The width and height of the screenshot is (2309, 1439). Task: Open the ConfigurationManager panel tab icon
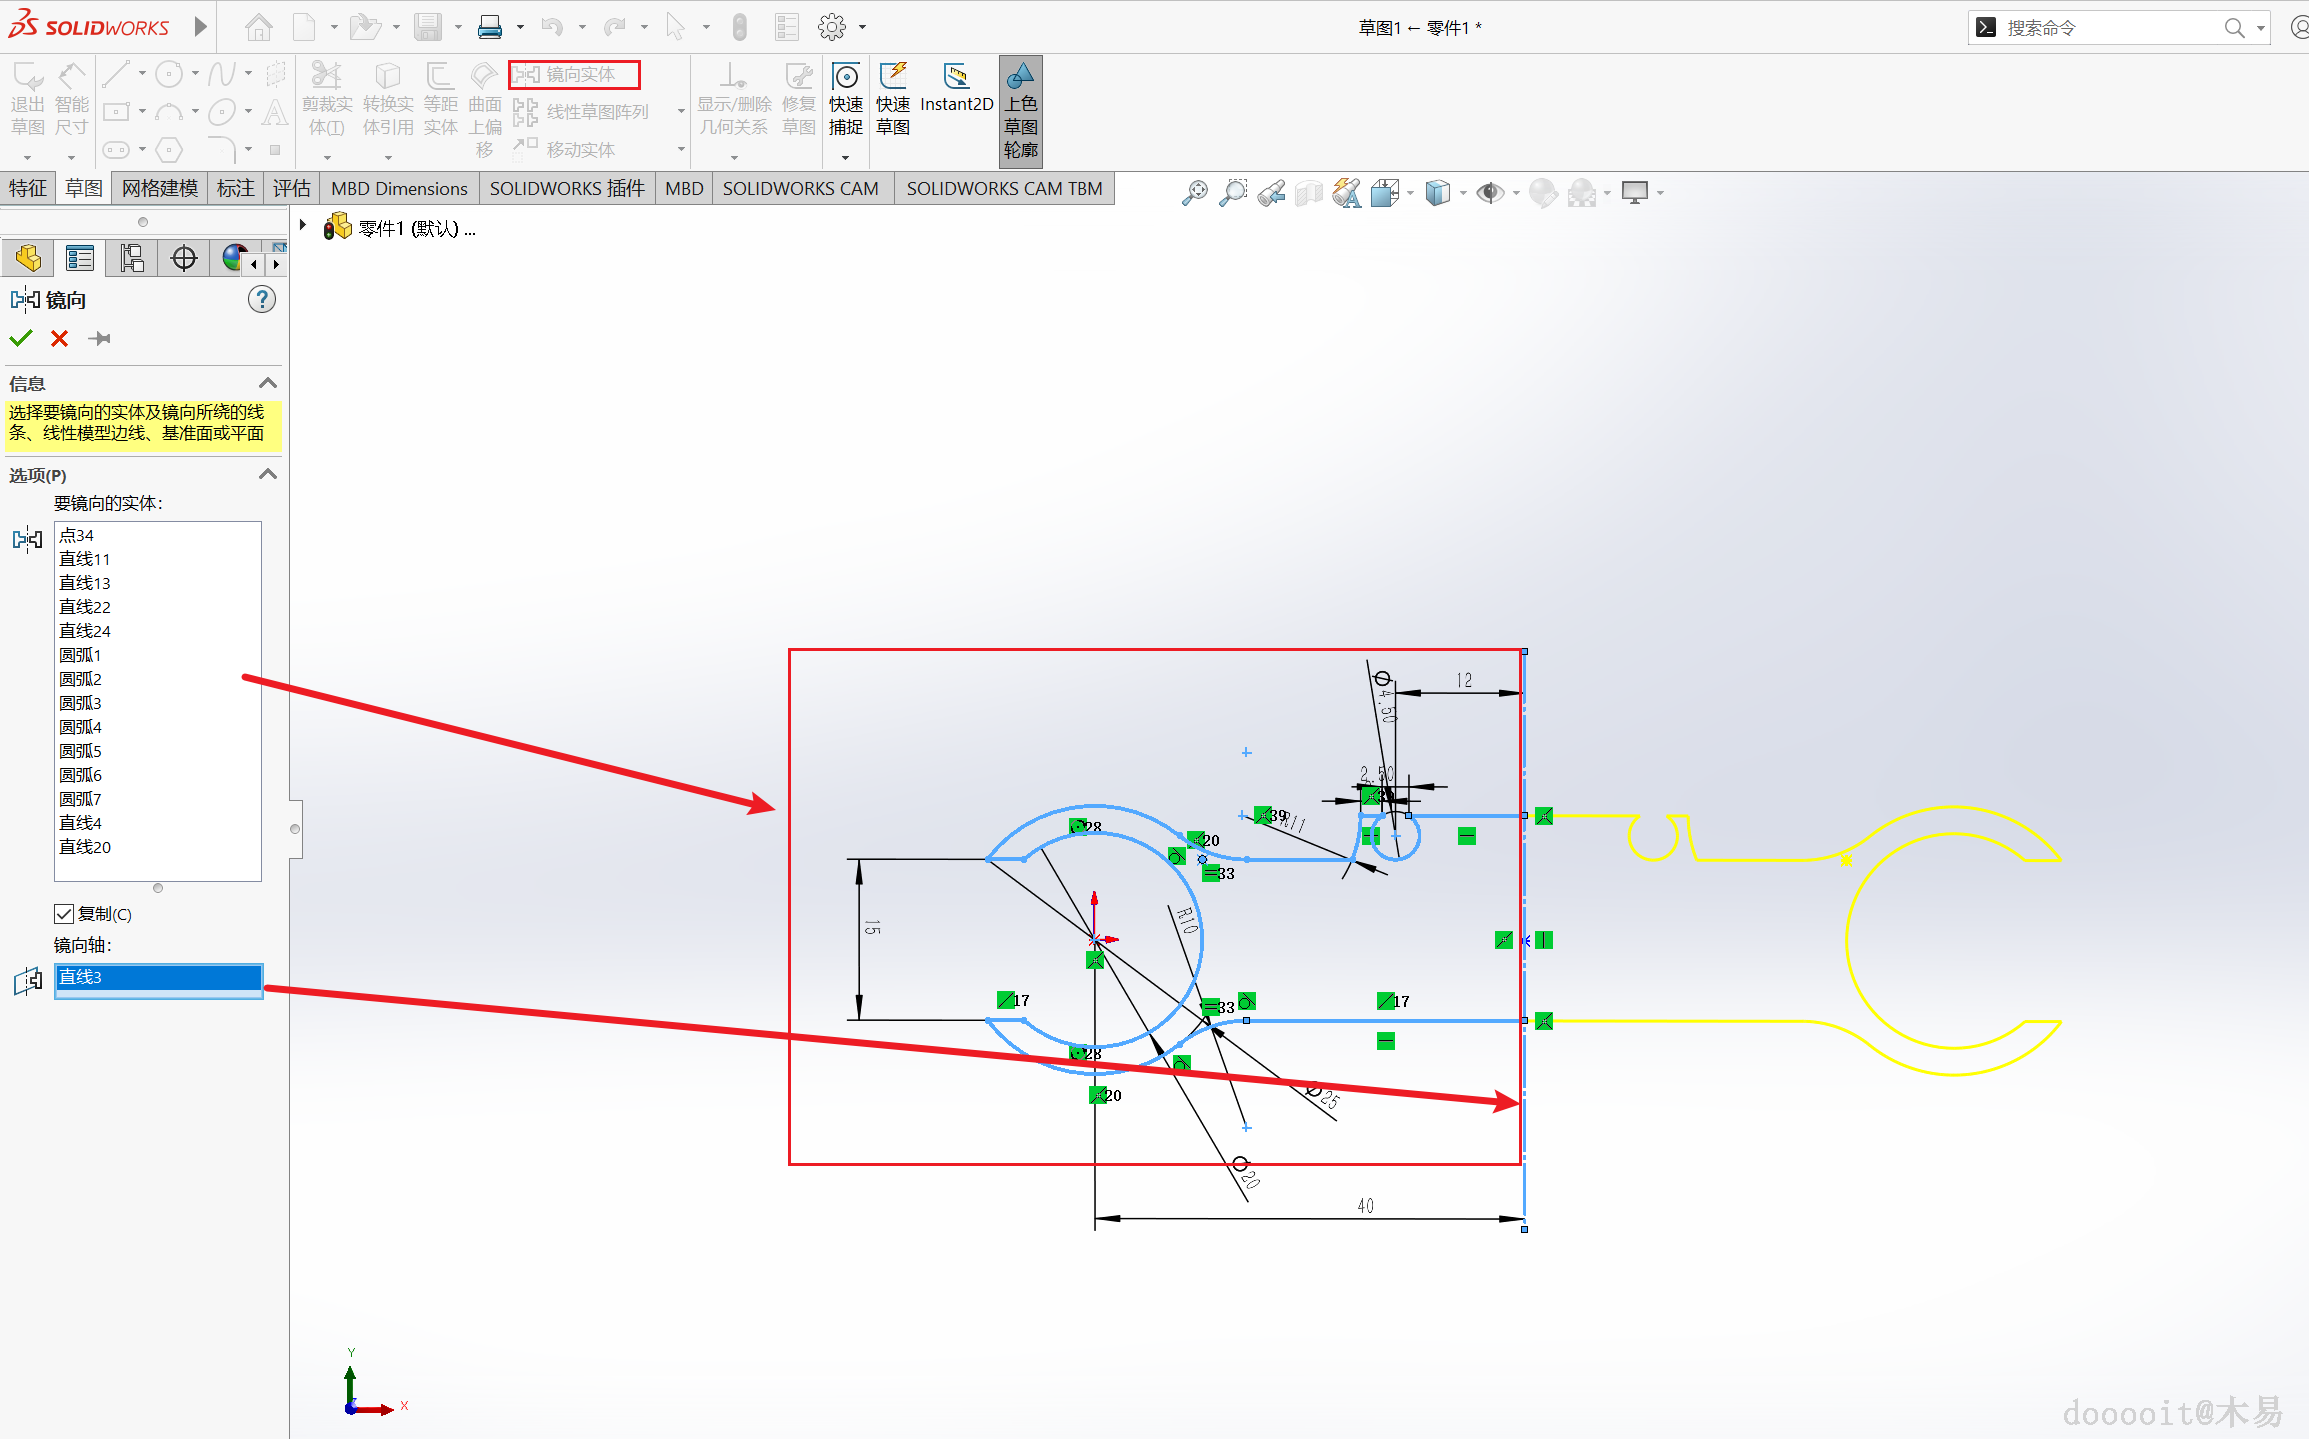click(x=131, y=259)
